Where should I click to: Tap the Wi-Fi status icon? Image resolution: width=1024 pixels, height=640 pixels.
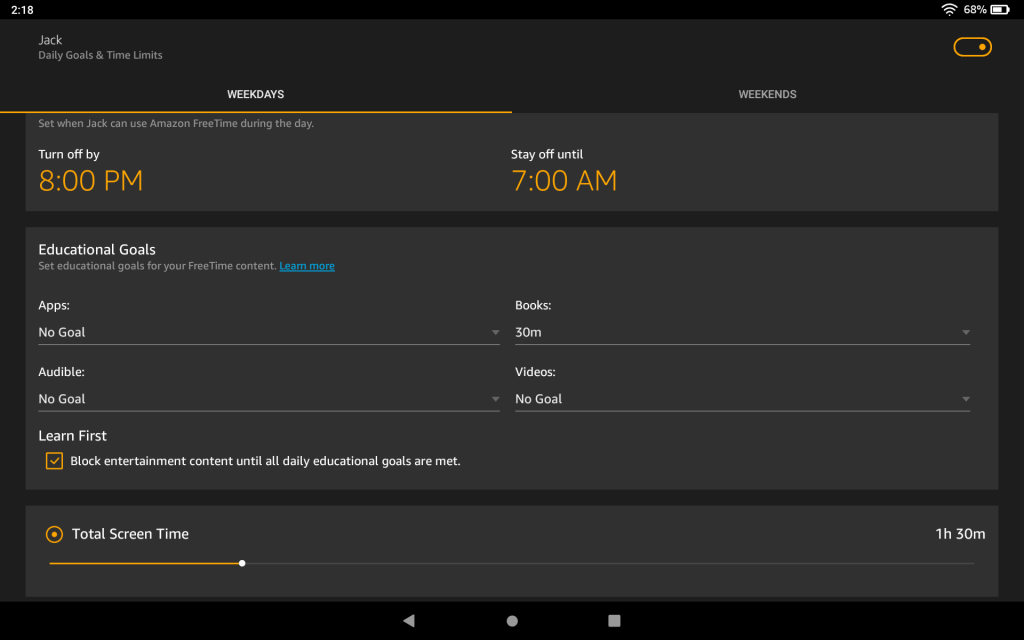click(948, 10)
